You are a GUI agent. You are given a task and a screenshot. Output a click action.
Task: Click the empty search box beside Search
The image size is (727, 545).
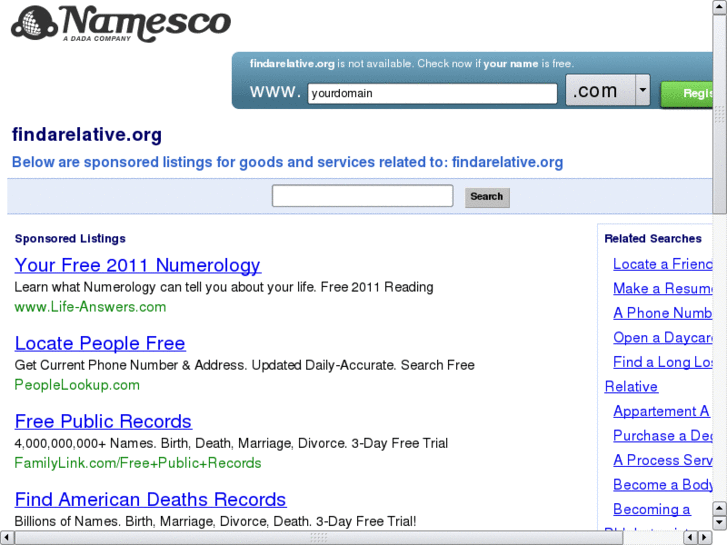363,196
